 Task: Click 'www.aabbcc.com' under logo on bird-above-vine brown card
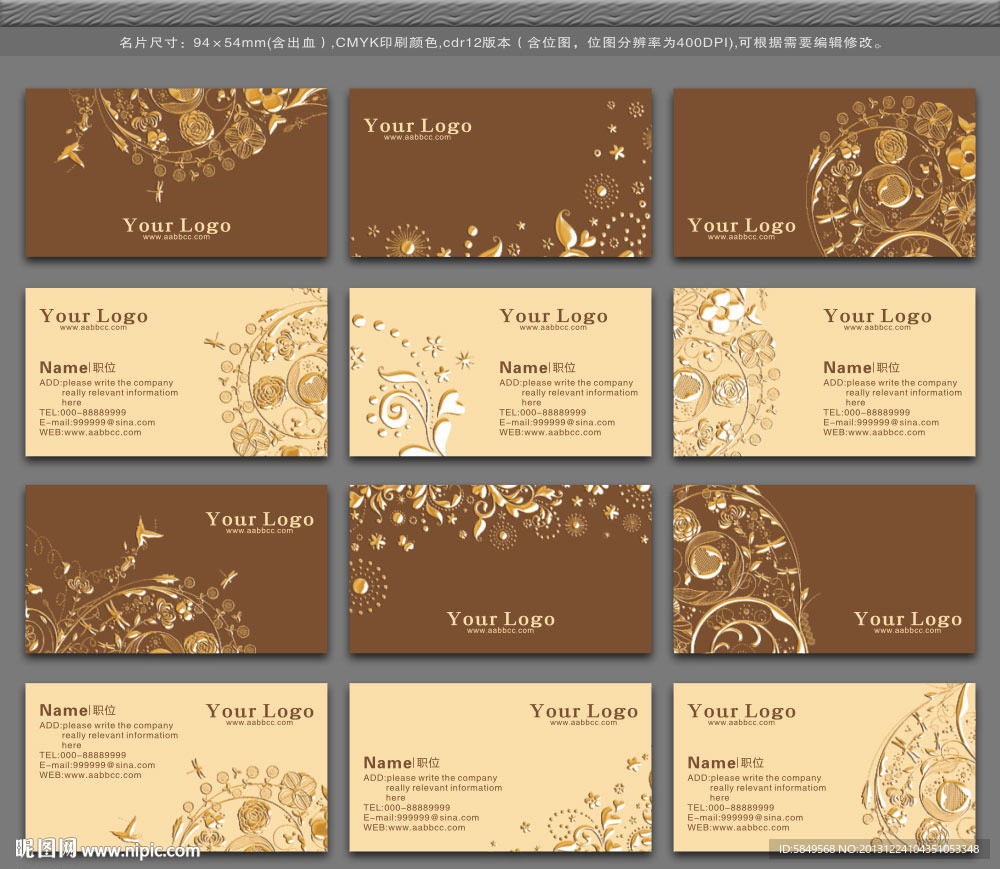pyautogui.click(x=260, y=530)
